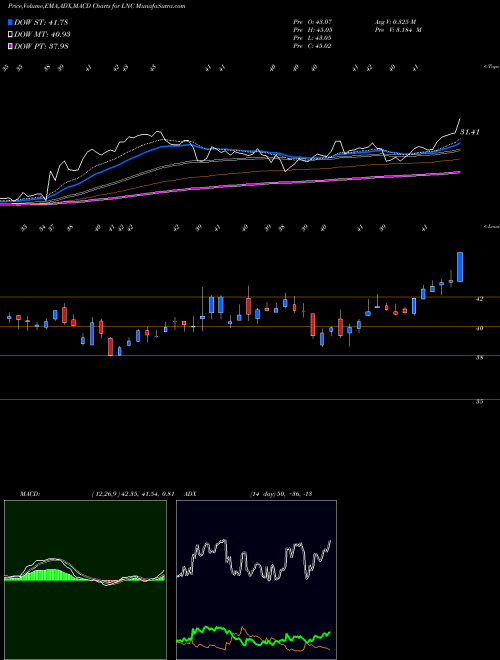
Task: Click the 'Pre L: 43.05' low value
Action: tap(313, 38)
